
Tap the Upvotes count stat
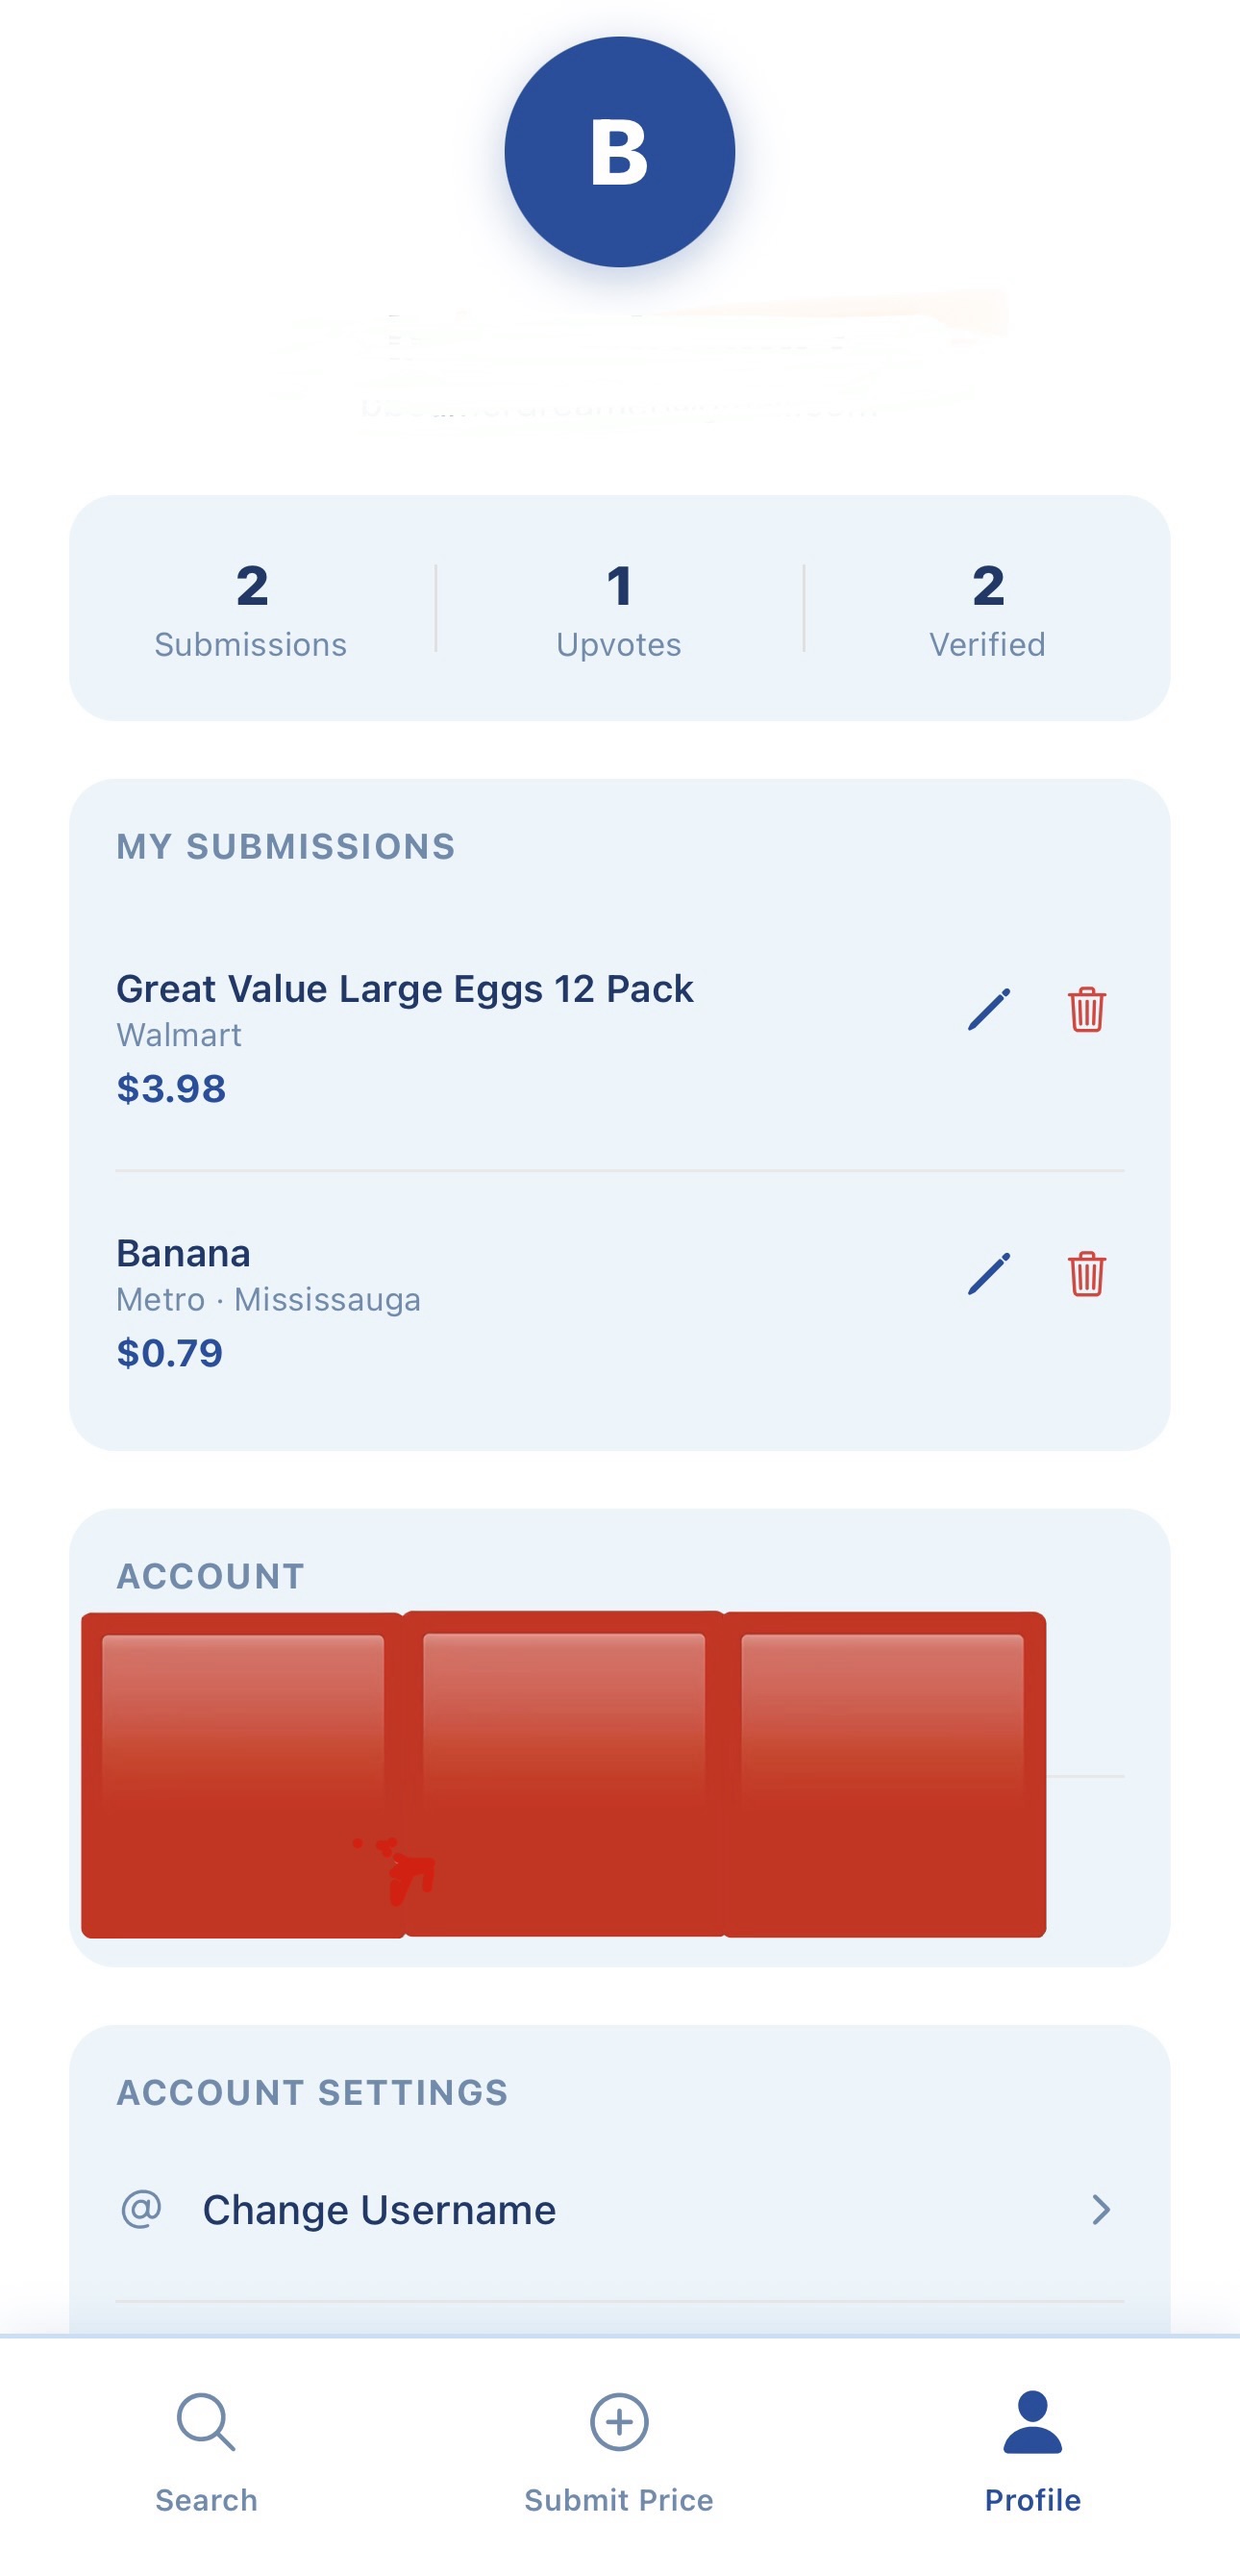click(x=619, y=608)
